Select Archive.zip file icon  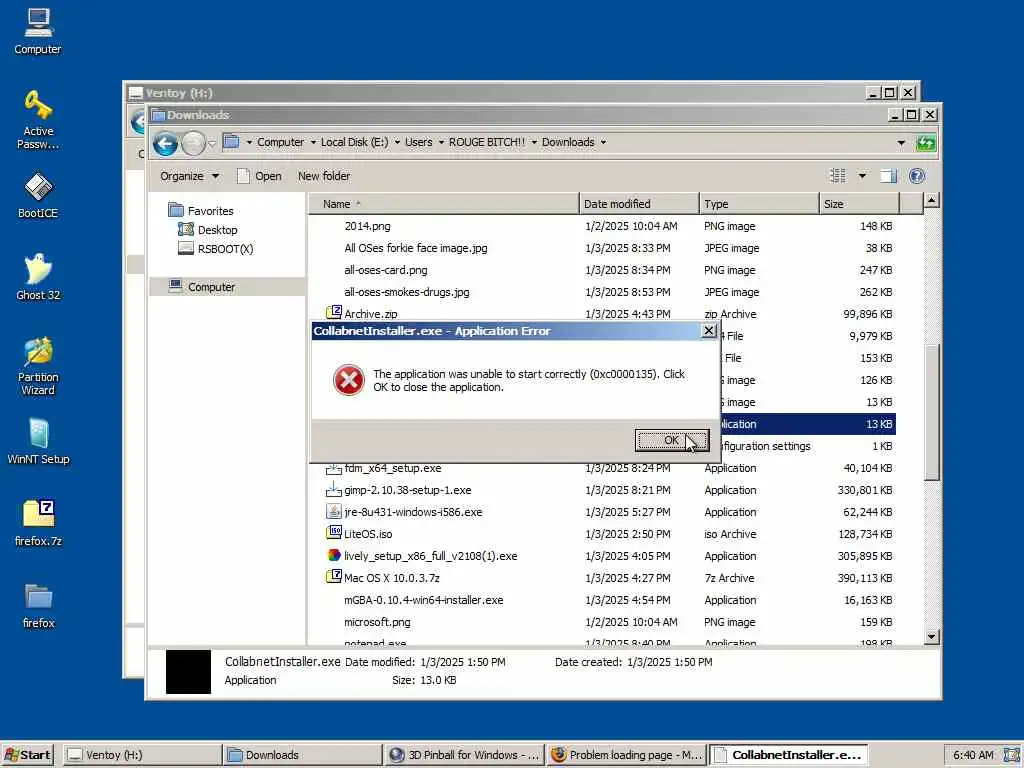click(334, 313)
